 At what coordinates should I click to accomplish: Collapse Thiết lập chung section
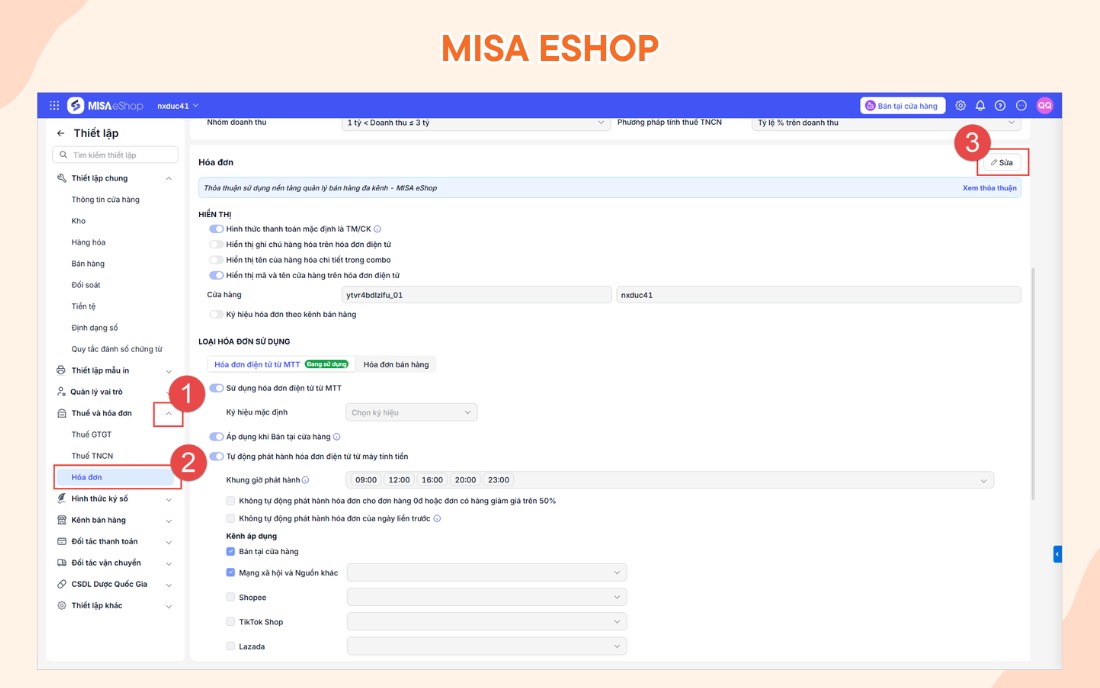[x=169, y=178]
